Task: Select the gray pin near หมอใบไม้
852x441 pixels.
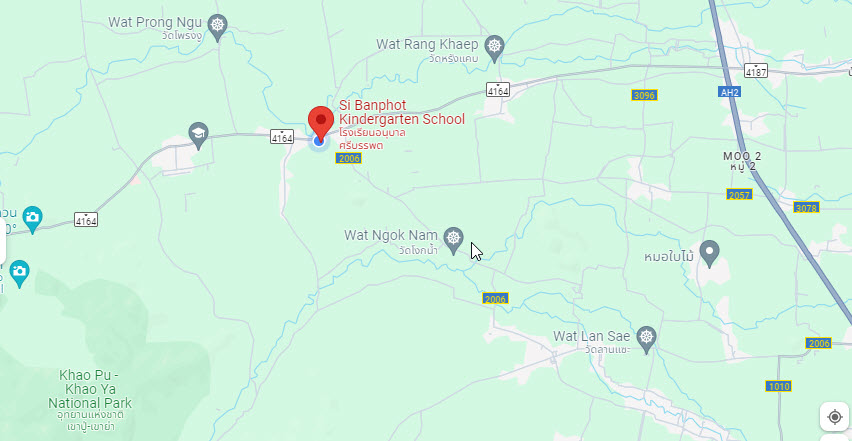Action: (x=709, y=253)
